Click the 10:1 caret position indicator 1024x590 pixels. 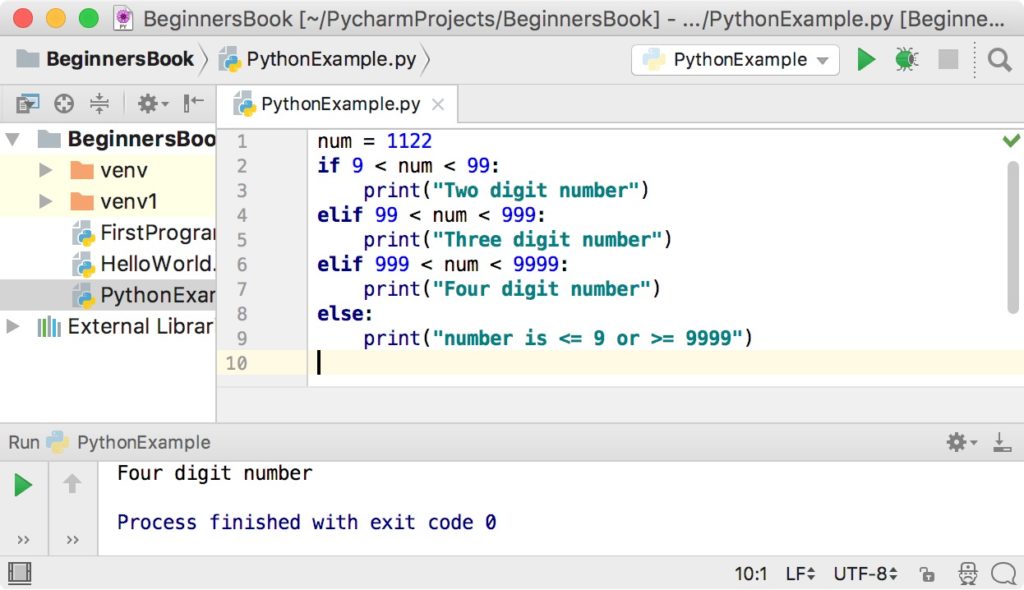tap(750, 573)
